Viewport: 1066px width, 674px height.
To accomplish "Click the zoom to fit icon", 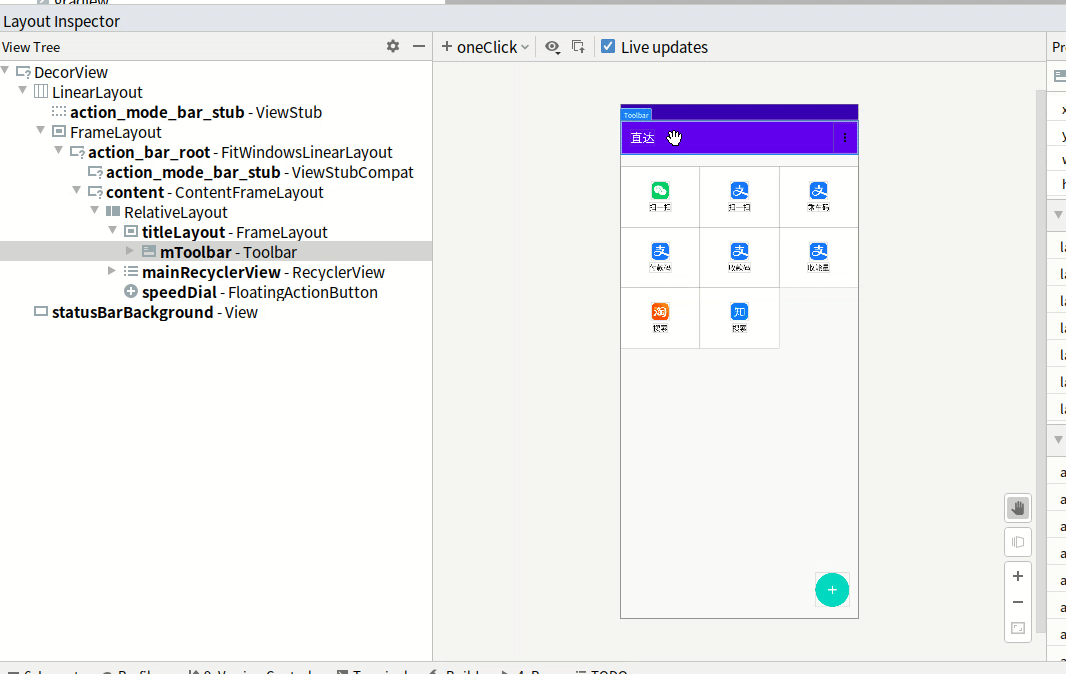I will 1018,628.
